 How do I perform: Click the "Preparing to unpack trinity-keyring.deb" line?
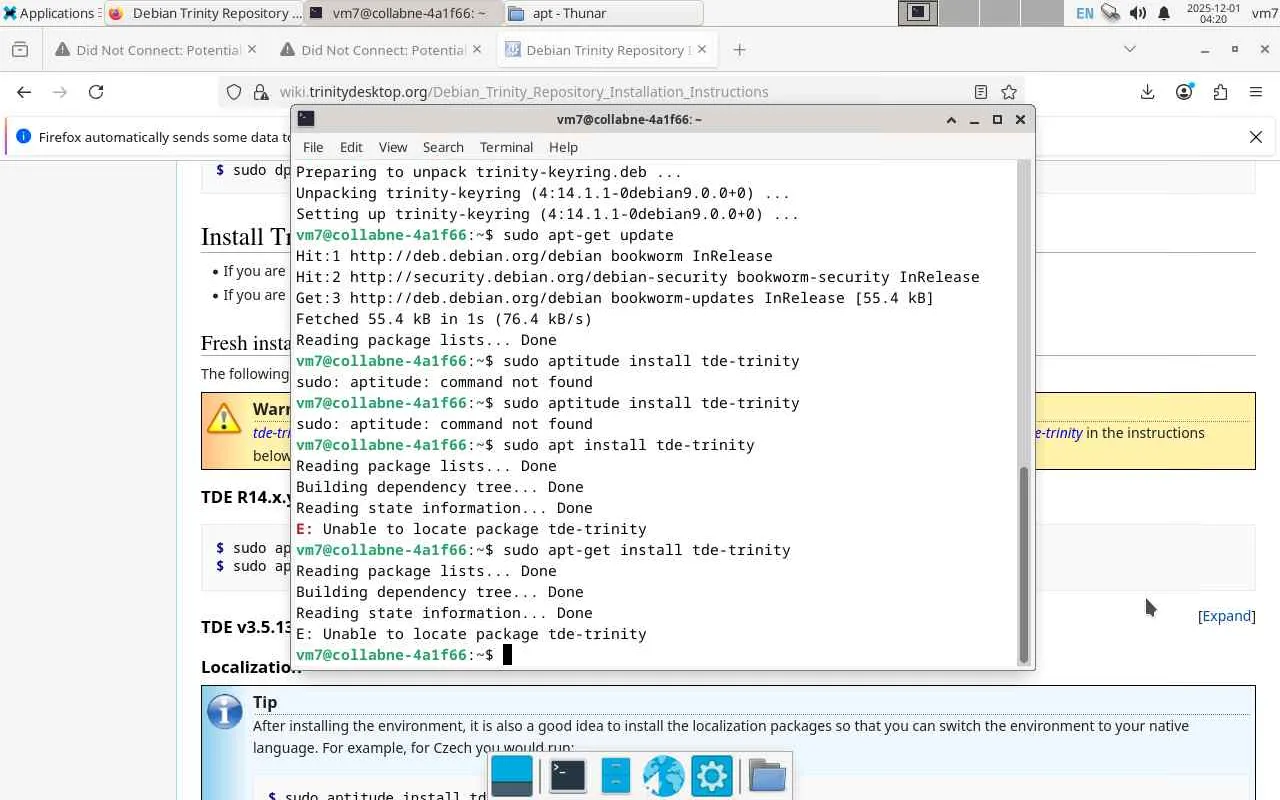coord(489,172)
